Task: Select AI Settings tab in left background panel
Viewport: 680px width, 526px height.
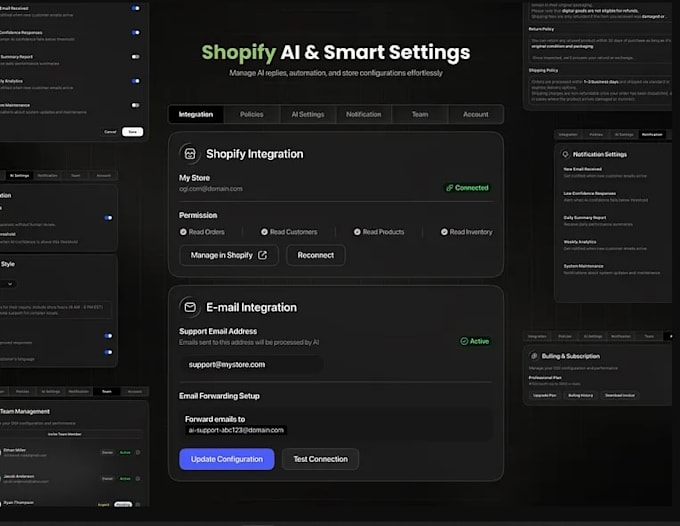Action: click(19, 176)
